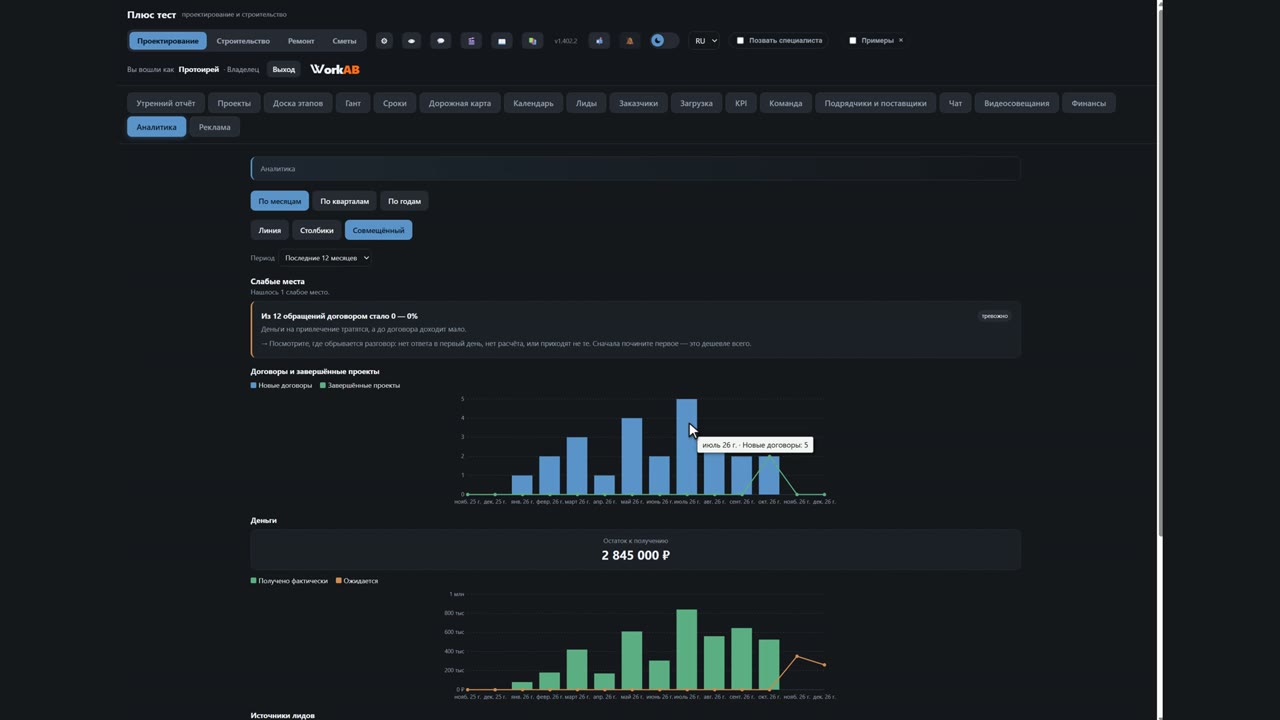Viewport: 1280px width, 720px height.
Task: Click the июль 26 contracts bar
Action: (686, 446)
